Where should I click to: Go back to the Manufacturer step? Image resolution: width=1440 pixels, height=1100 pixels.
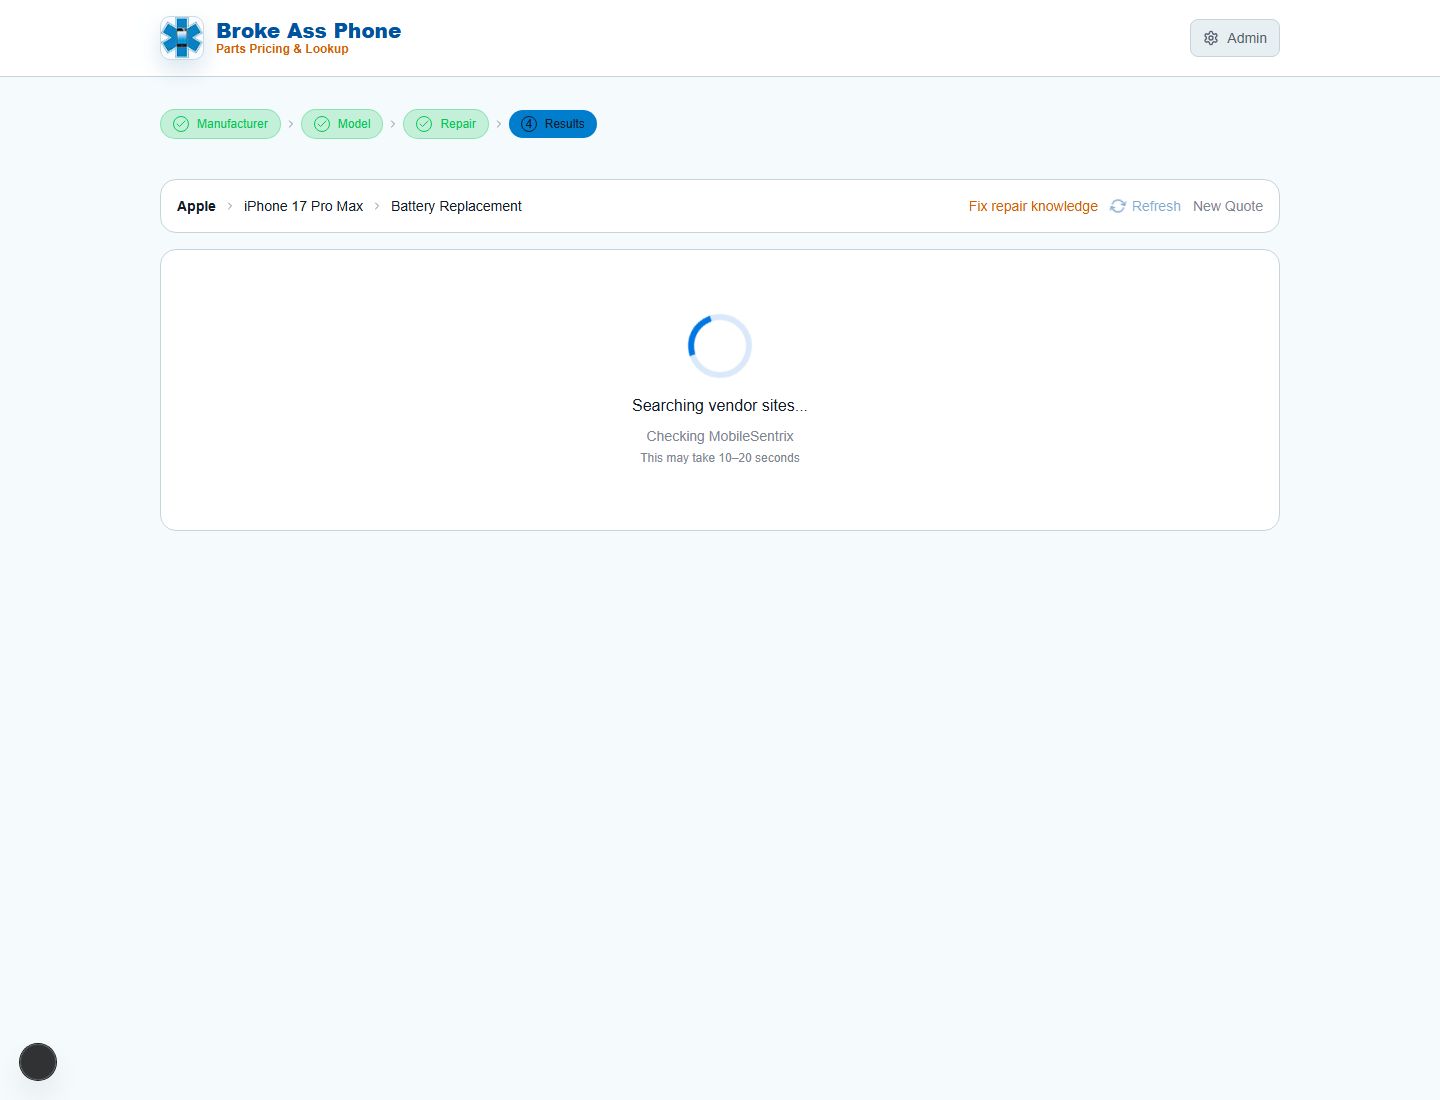click(220, 124)
